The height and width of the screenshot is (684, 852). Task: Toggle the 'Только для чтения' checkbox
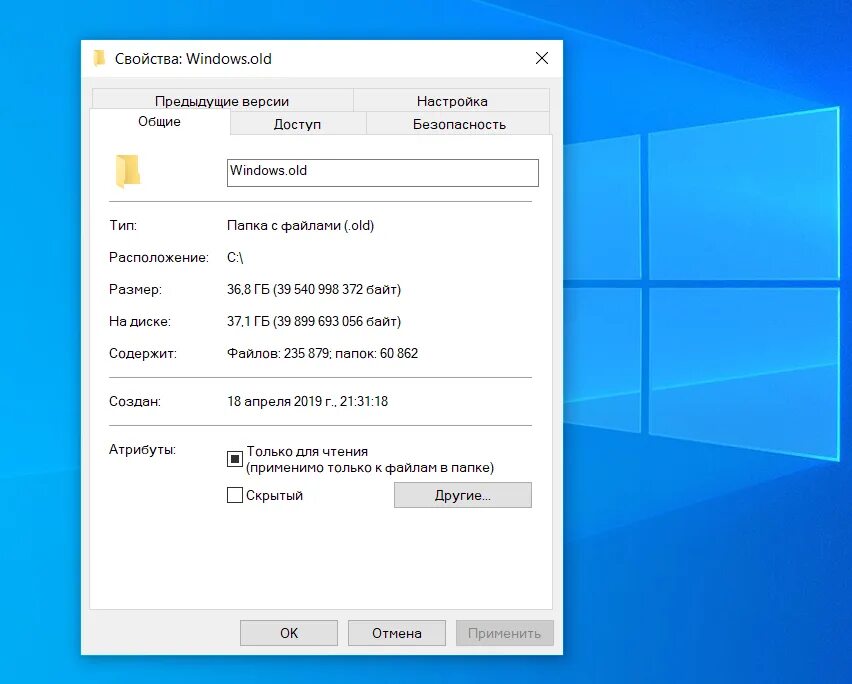[235, 459]
